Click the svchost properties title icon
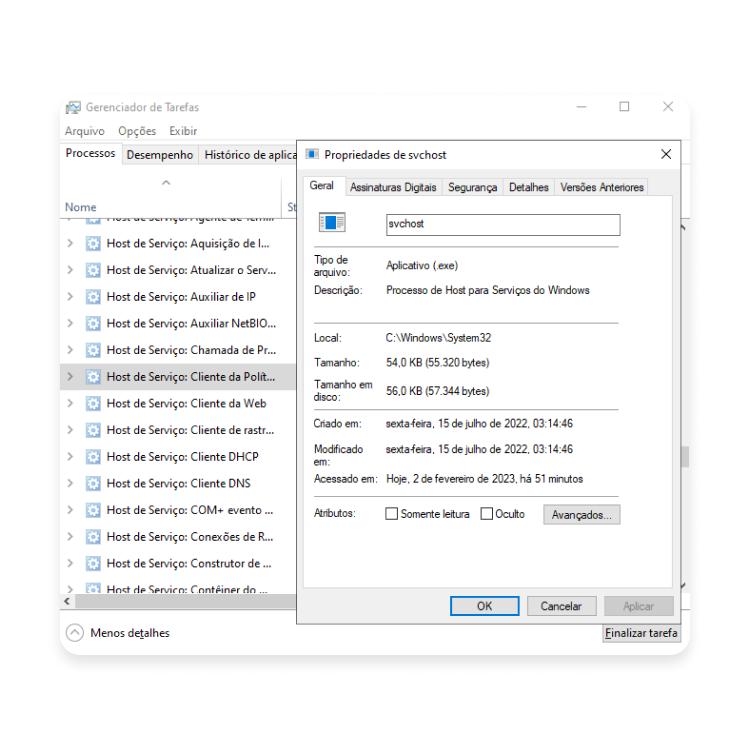This screenshot has height=750, width=750. coord(312,154)
